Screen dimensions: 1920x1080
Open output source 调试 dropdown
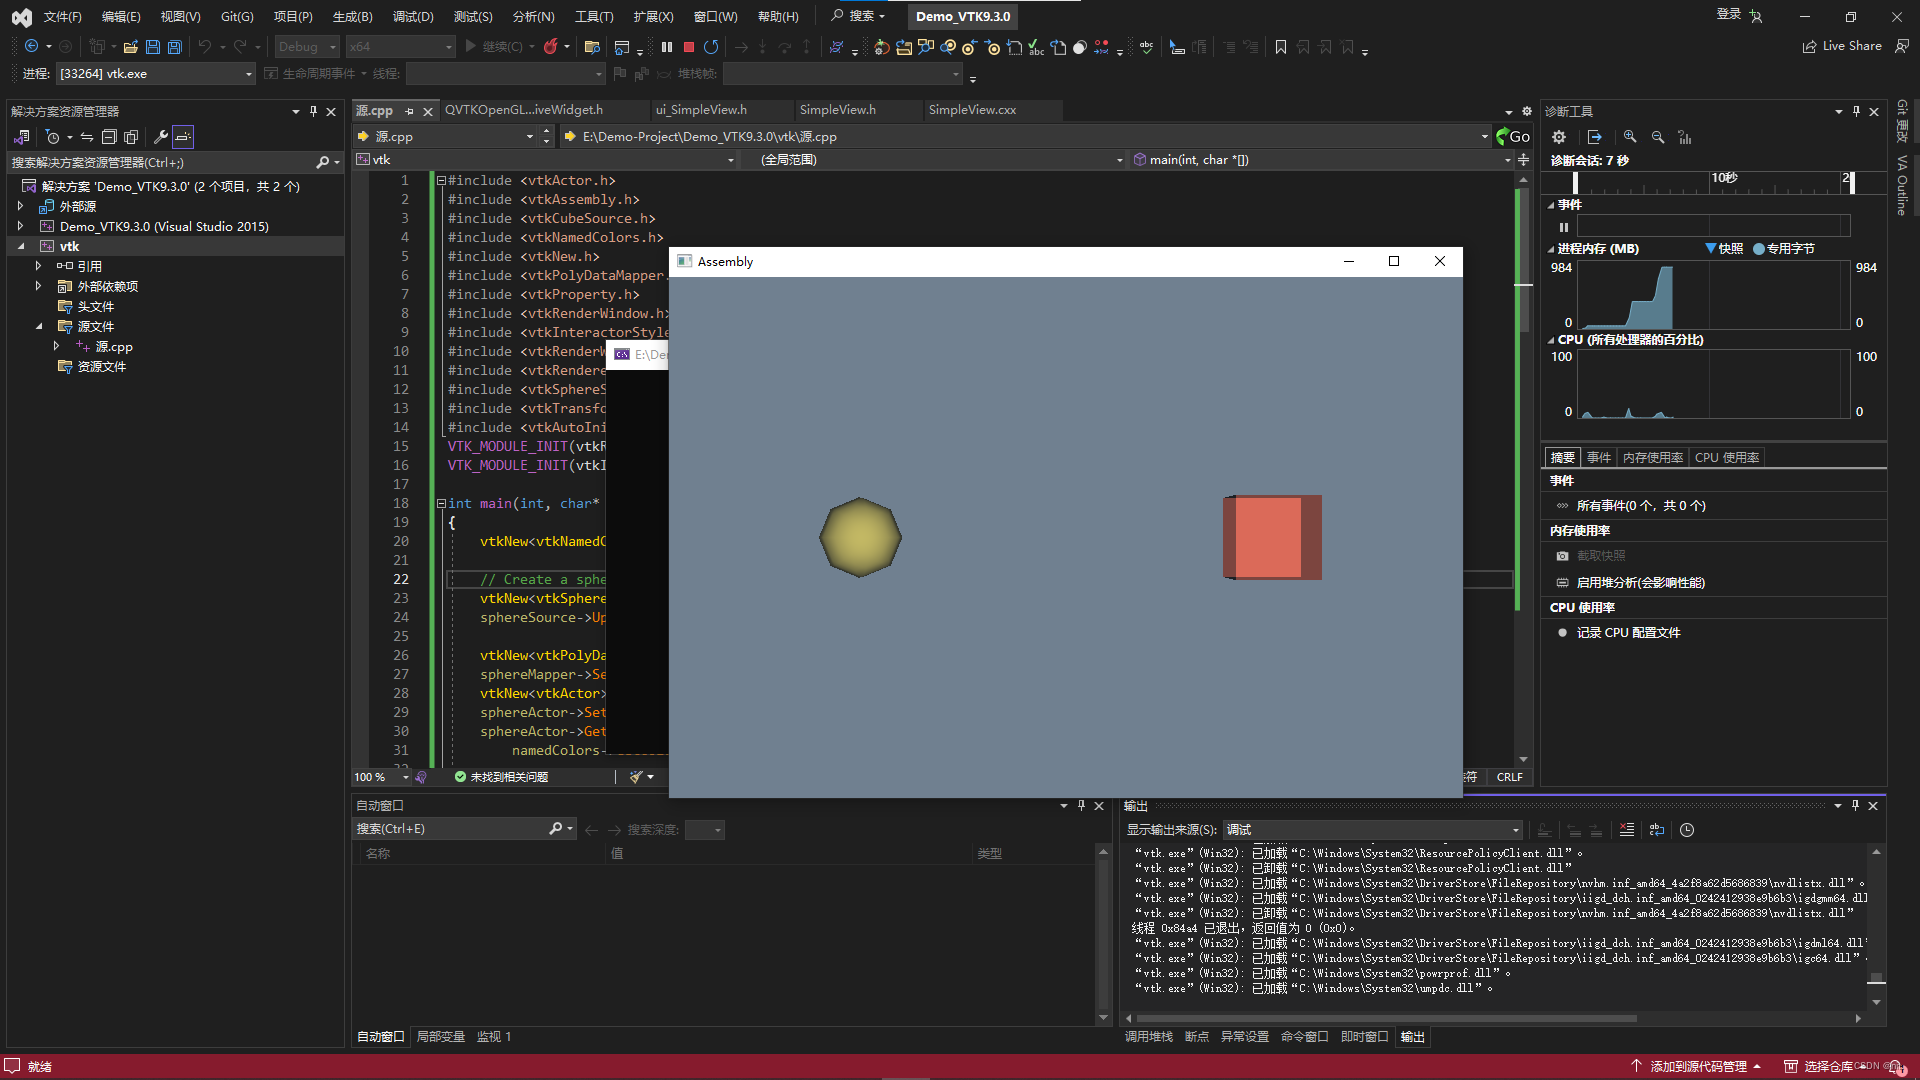click(x=1515, y=830)
